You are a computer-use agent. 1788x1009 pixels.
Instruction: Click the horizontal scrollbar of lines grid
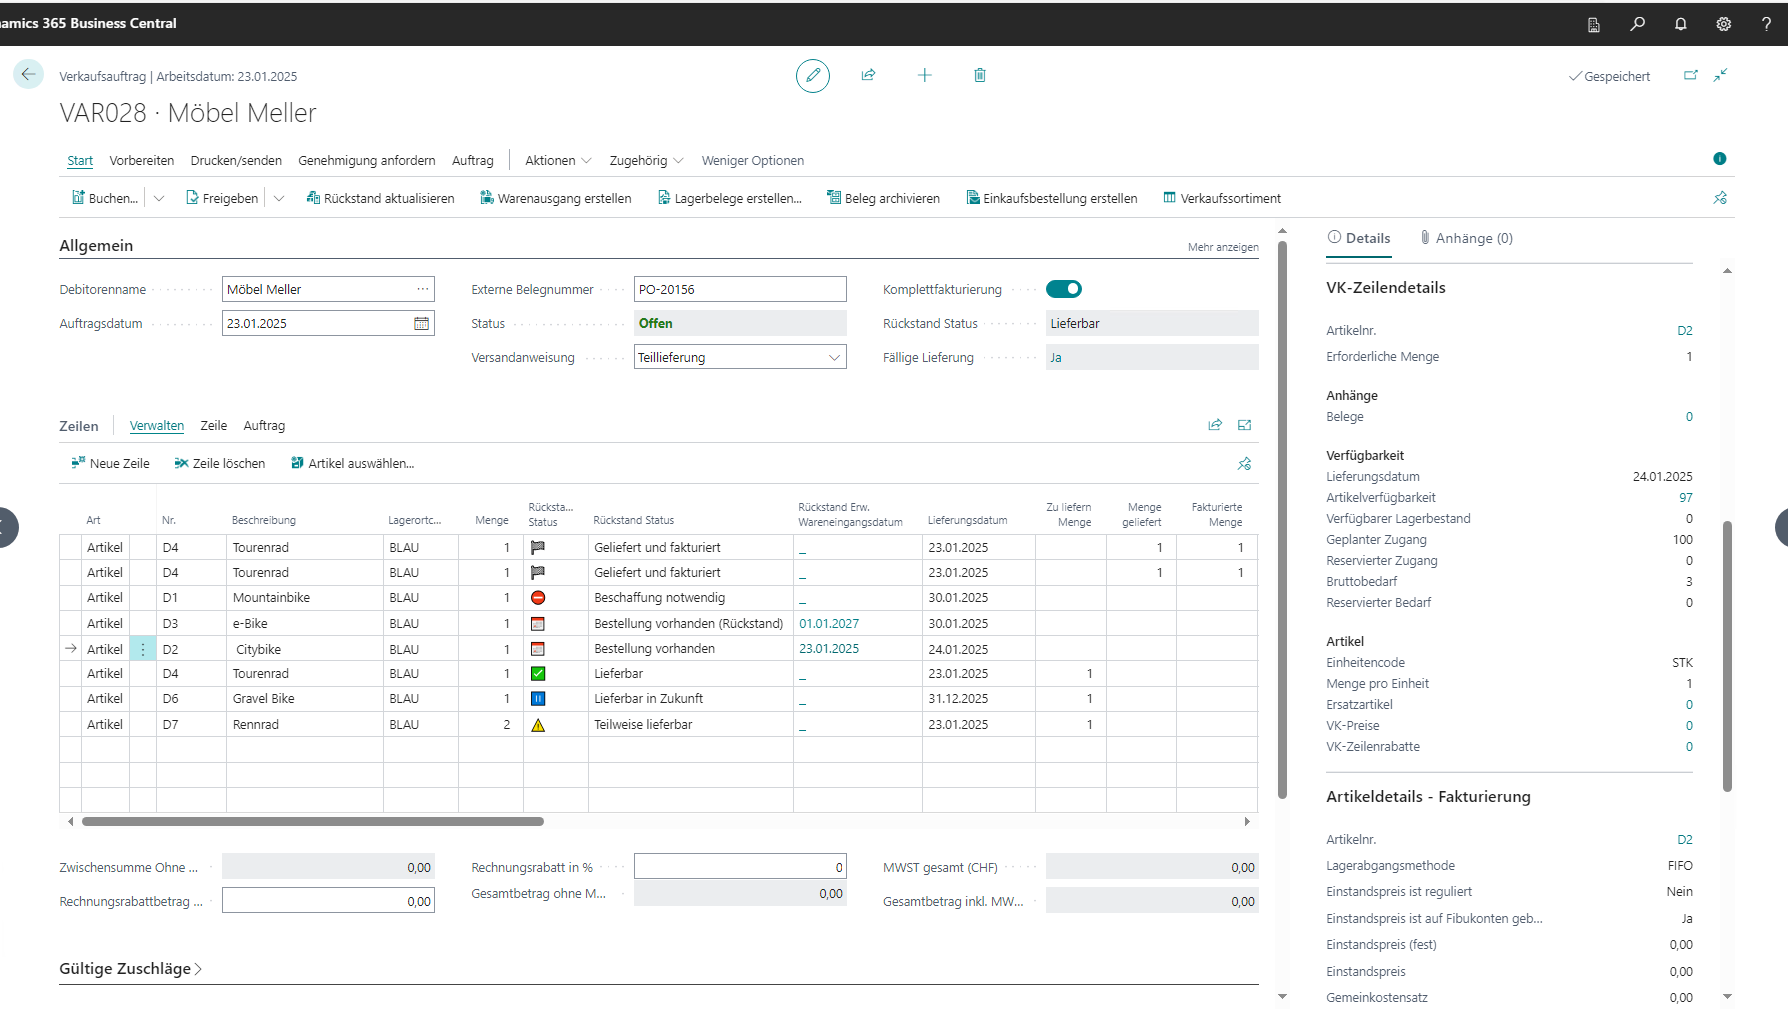coord(312,822)
